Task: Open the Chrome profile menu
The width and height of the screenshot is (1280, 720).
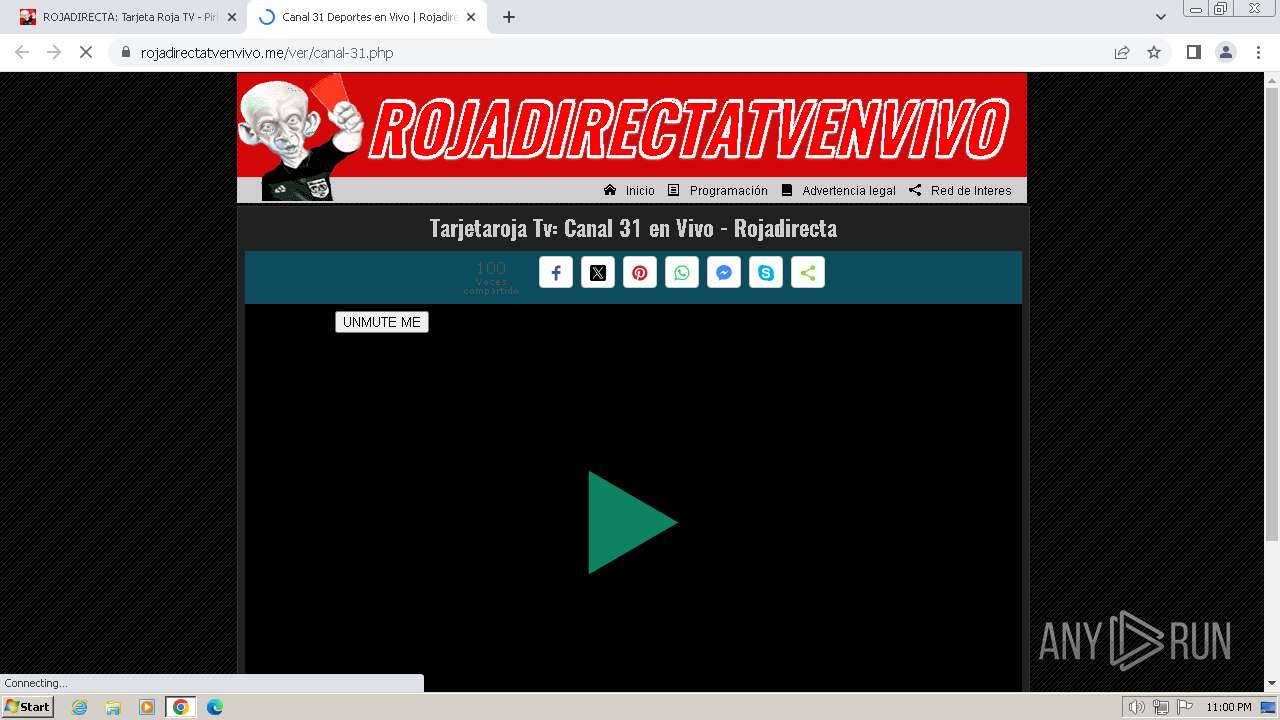Action: pyautogui.click(x=1226, y=52)
